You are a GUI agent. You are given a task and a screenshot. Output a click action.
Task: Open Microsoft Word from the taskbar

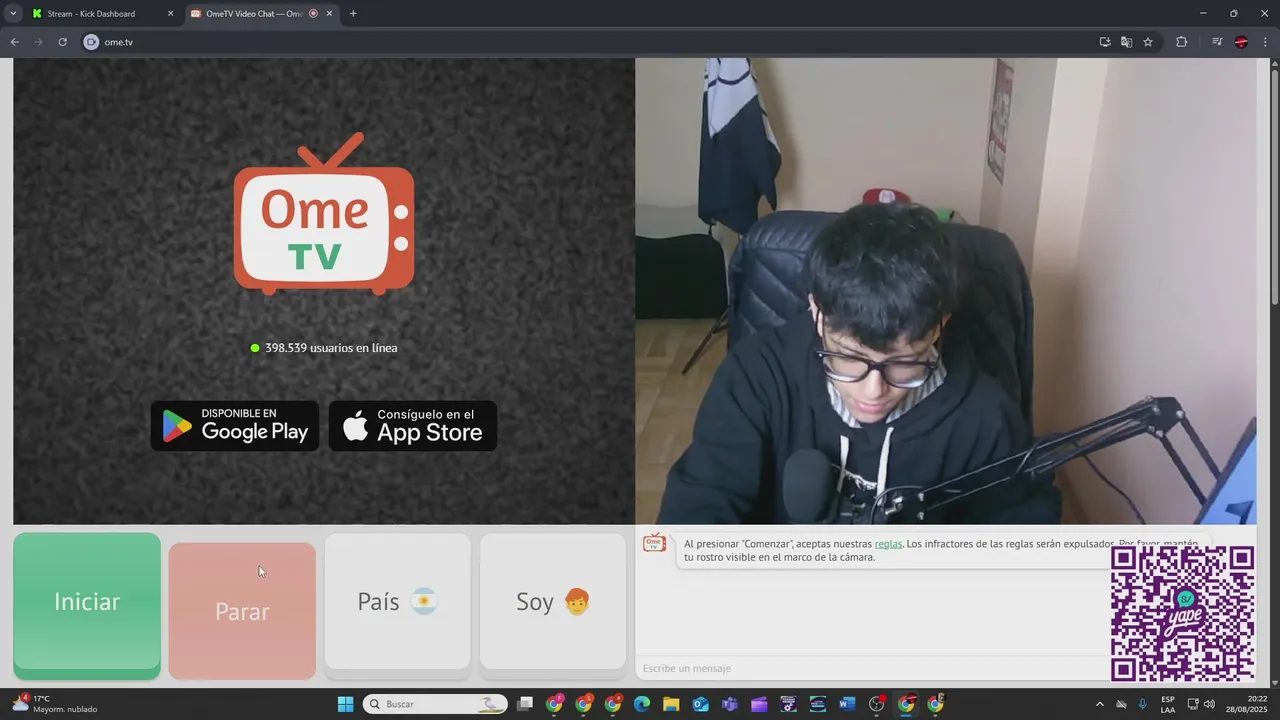[x=847, y=704]
